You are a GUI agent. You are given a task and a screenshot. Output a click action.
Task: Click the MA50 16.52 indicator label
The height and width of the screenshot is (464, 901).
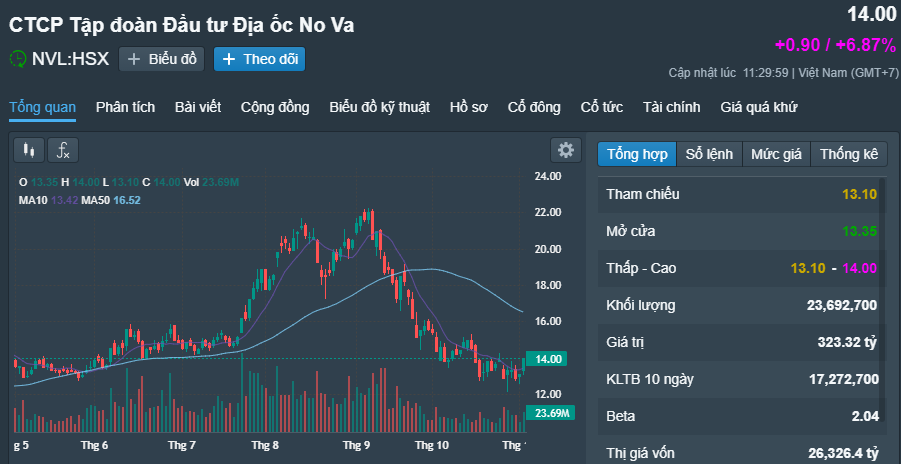[x=110, y=200]
